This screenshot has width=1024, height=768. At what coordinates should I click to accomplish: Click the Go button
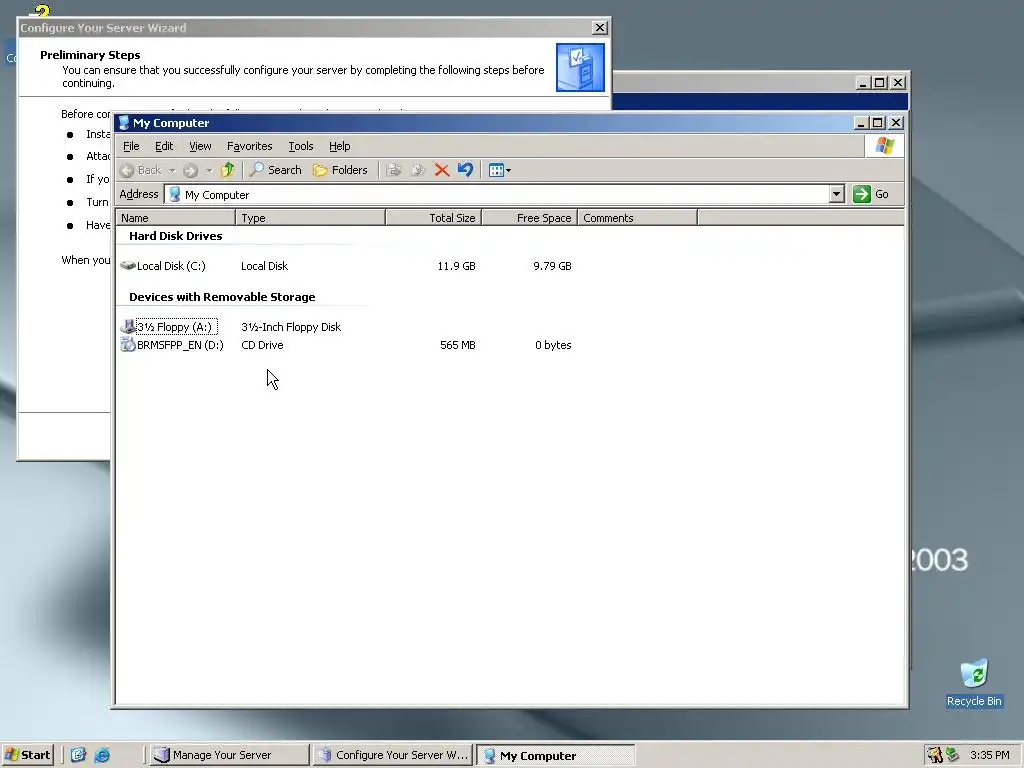pyautogui.click(x=871, y=194)
